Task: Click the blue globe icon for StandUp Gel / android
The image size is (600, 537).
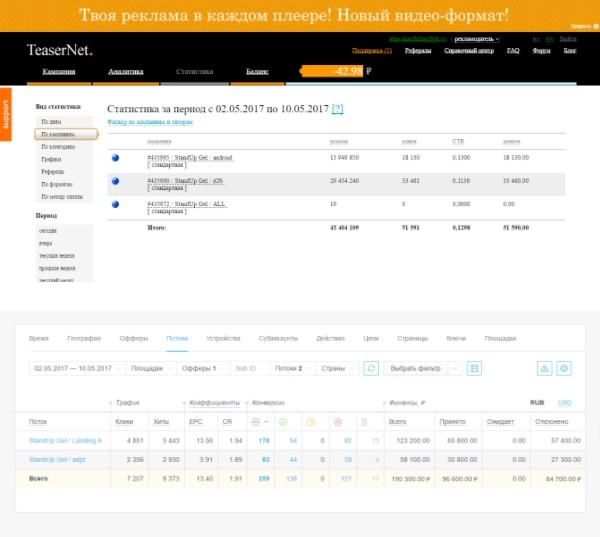Action: pyautogui.click(x=115, y=158)
